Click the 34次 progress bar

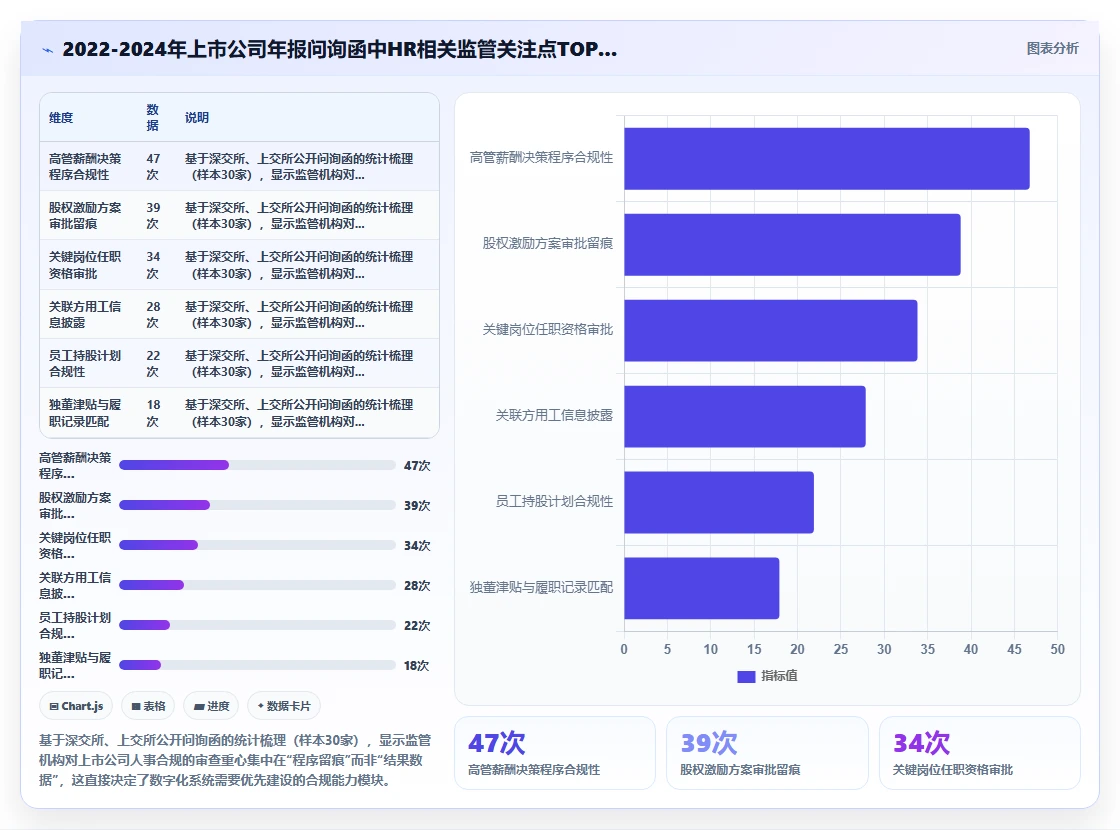257,545
